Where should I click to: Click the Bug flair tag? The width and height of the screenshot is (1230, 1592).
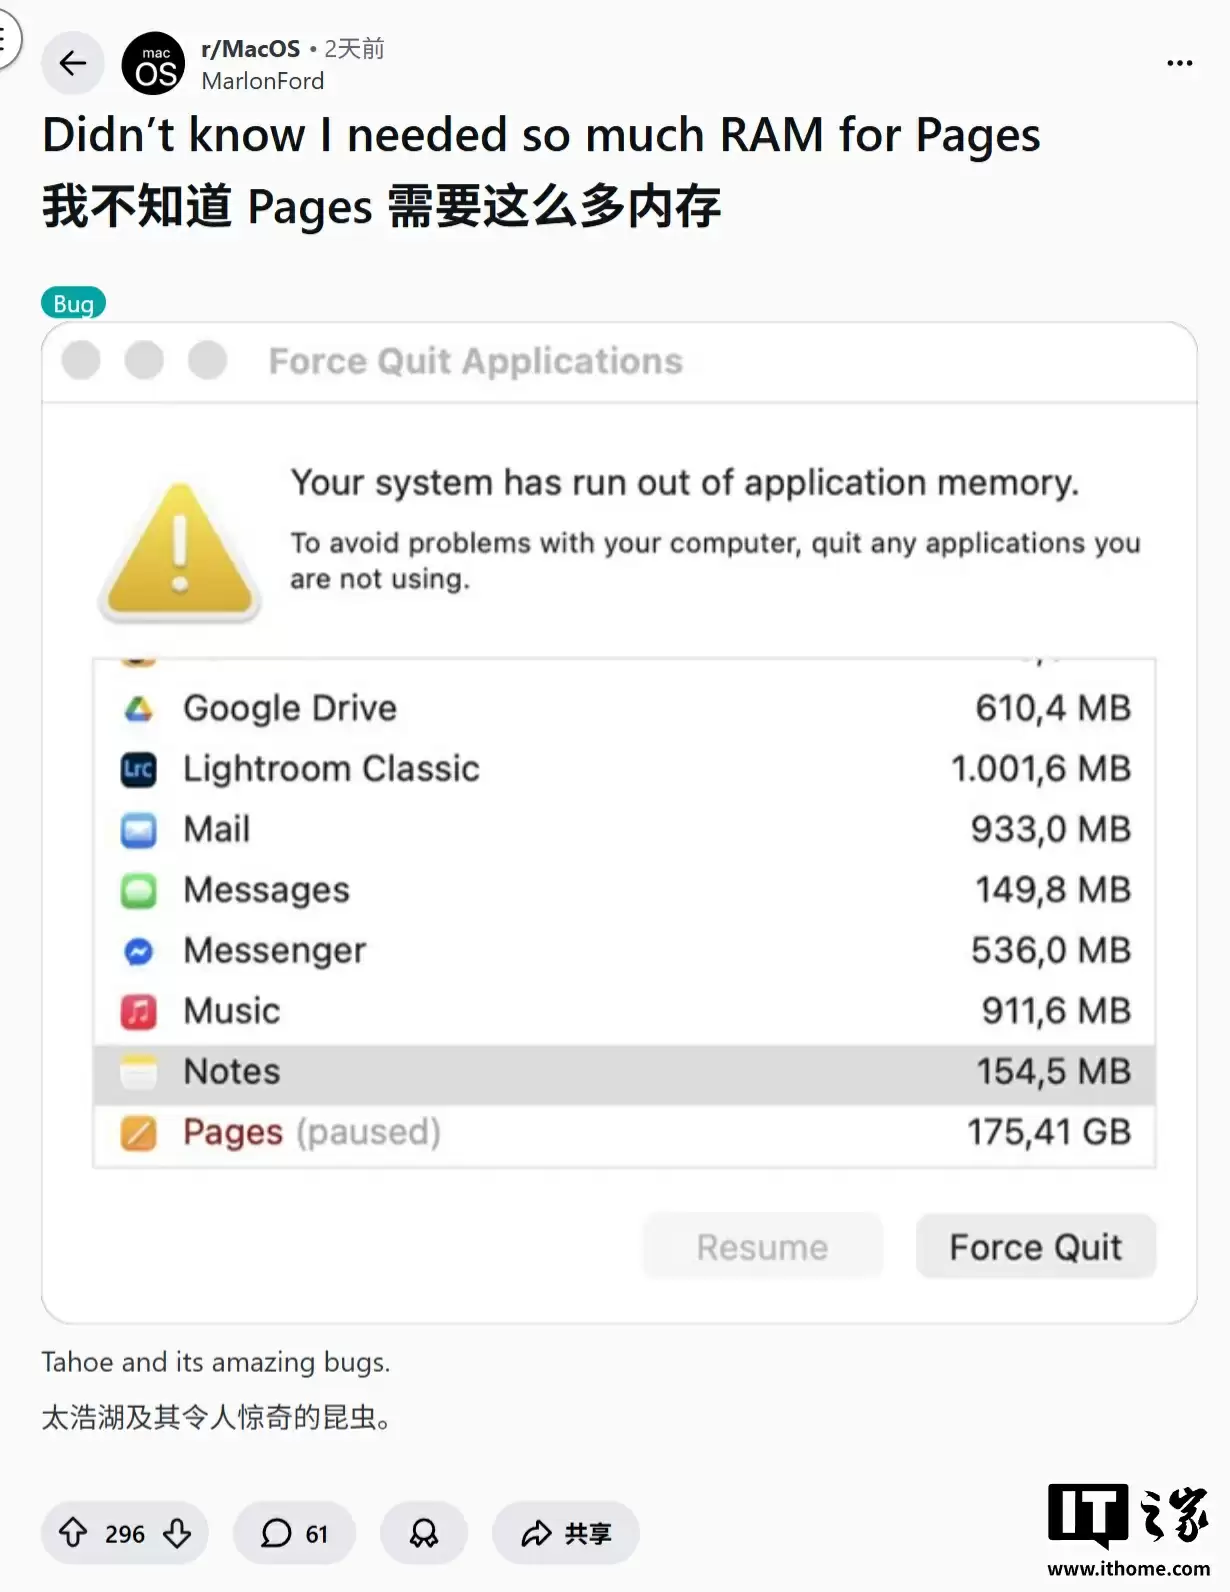pyautogui.click(x=73, y=303)
